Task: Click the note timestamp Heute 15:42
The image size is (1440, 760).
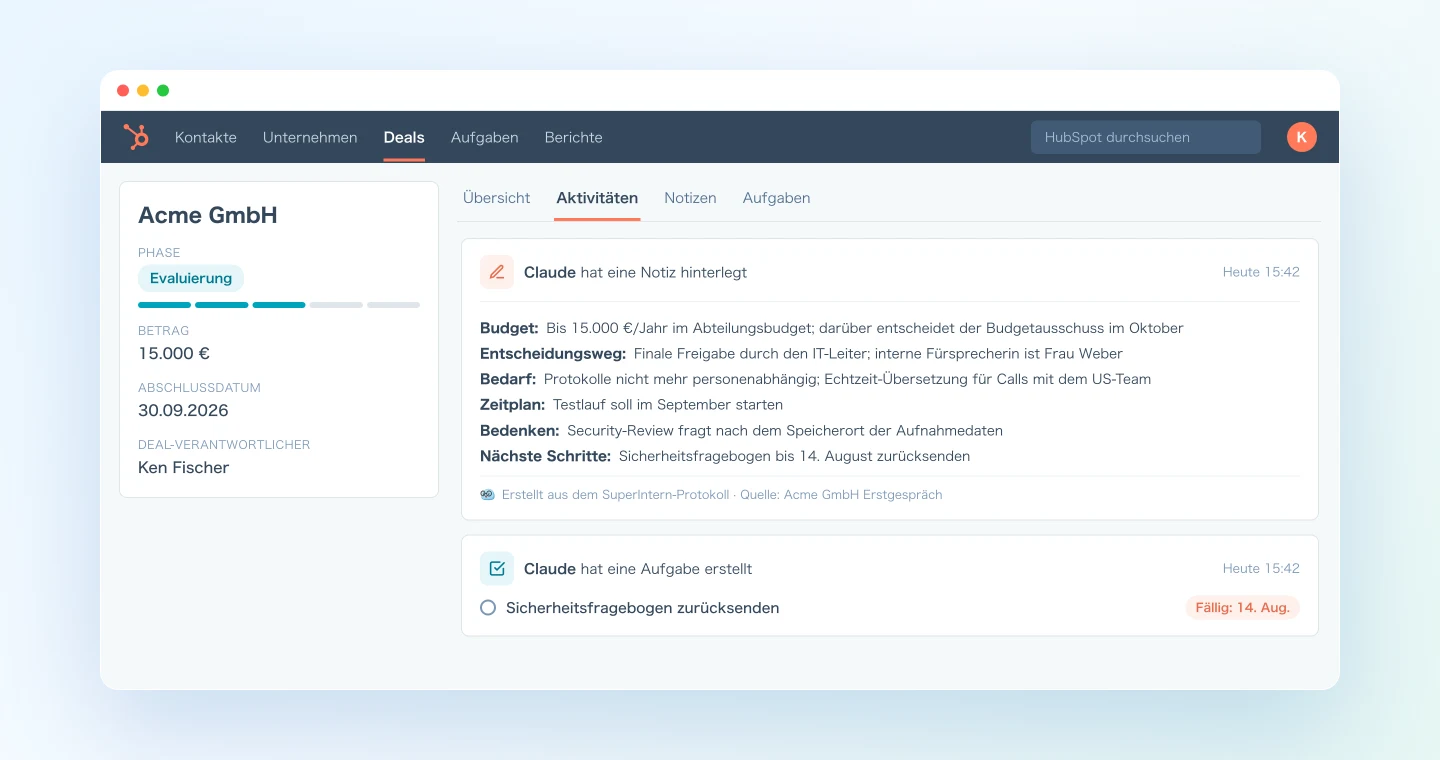Action: pos(1261,272)
